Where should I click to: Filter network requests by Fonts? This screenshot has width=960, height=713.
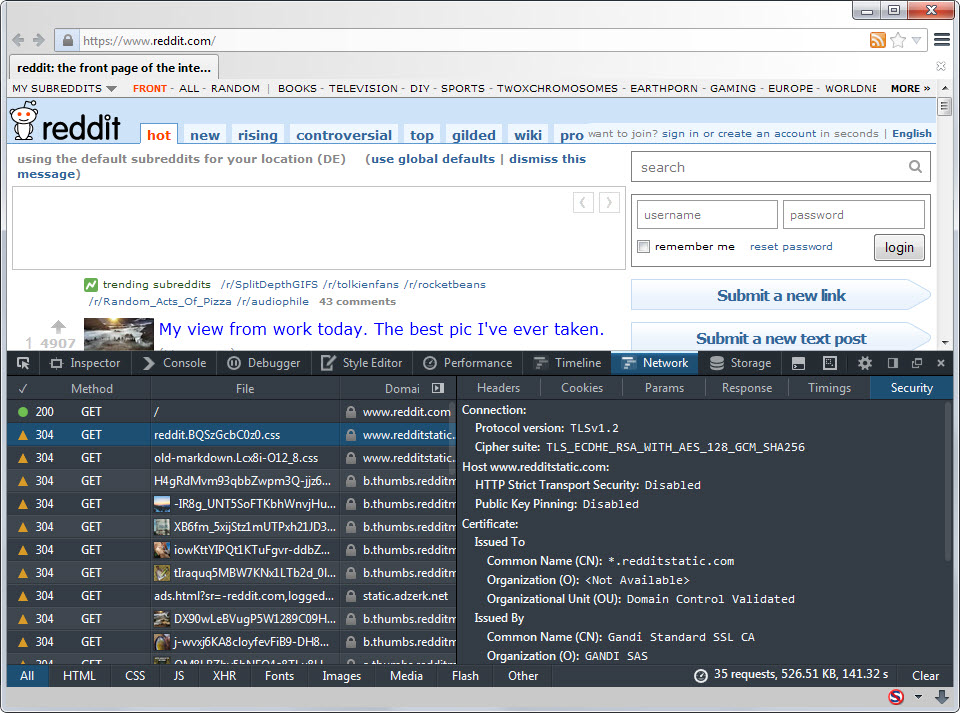[x=279, y=676]
